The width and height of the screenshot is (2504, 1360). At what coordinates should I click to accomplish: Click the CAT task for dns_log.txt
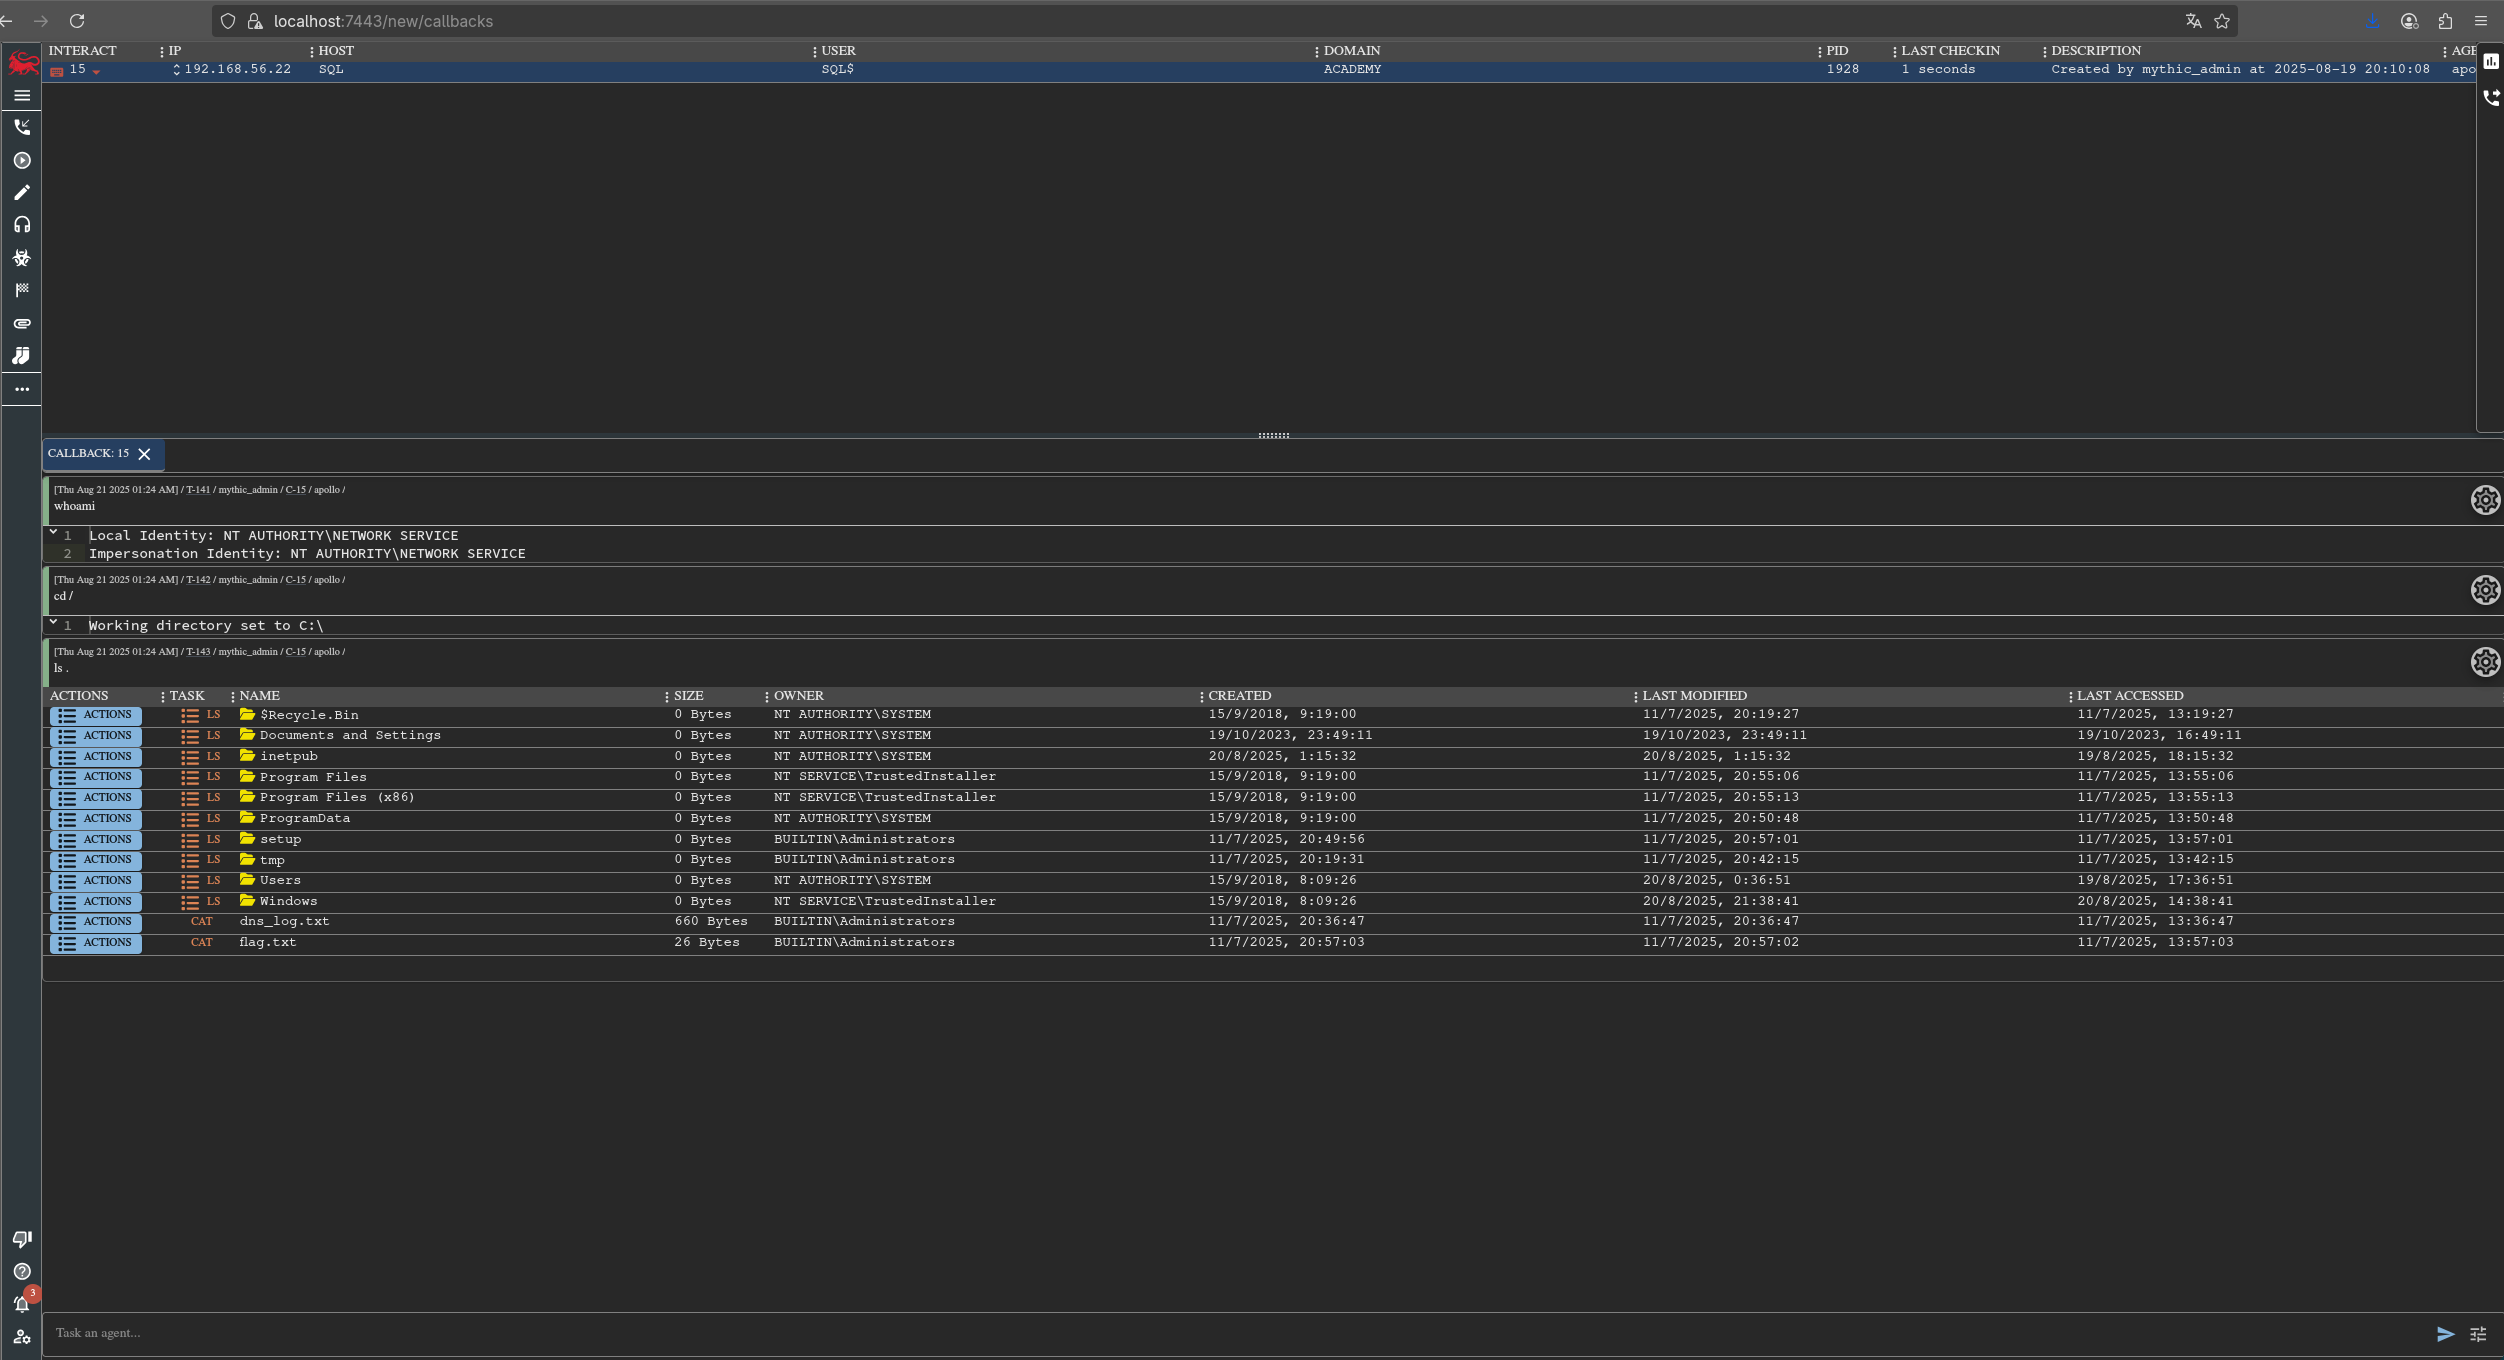tap(202, 921)
